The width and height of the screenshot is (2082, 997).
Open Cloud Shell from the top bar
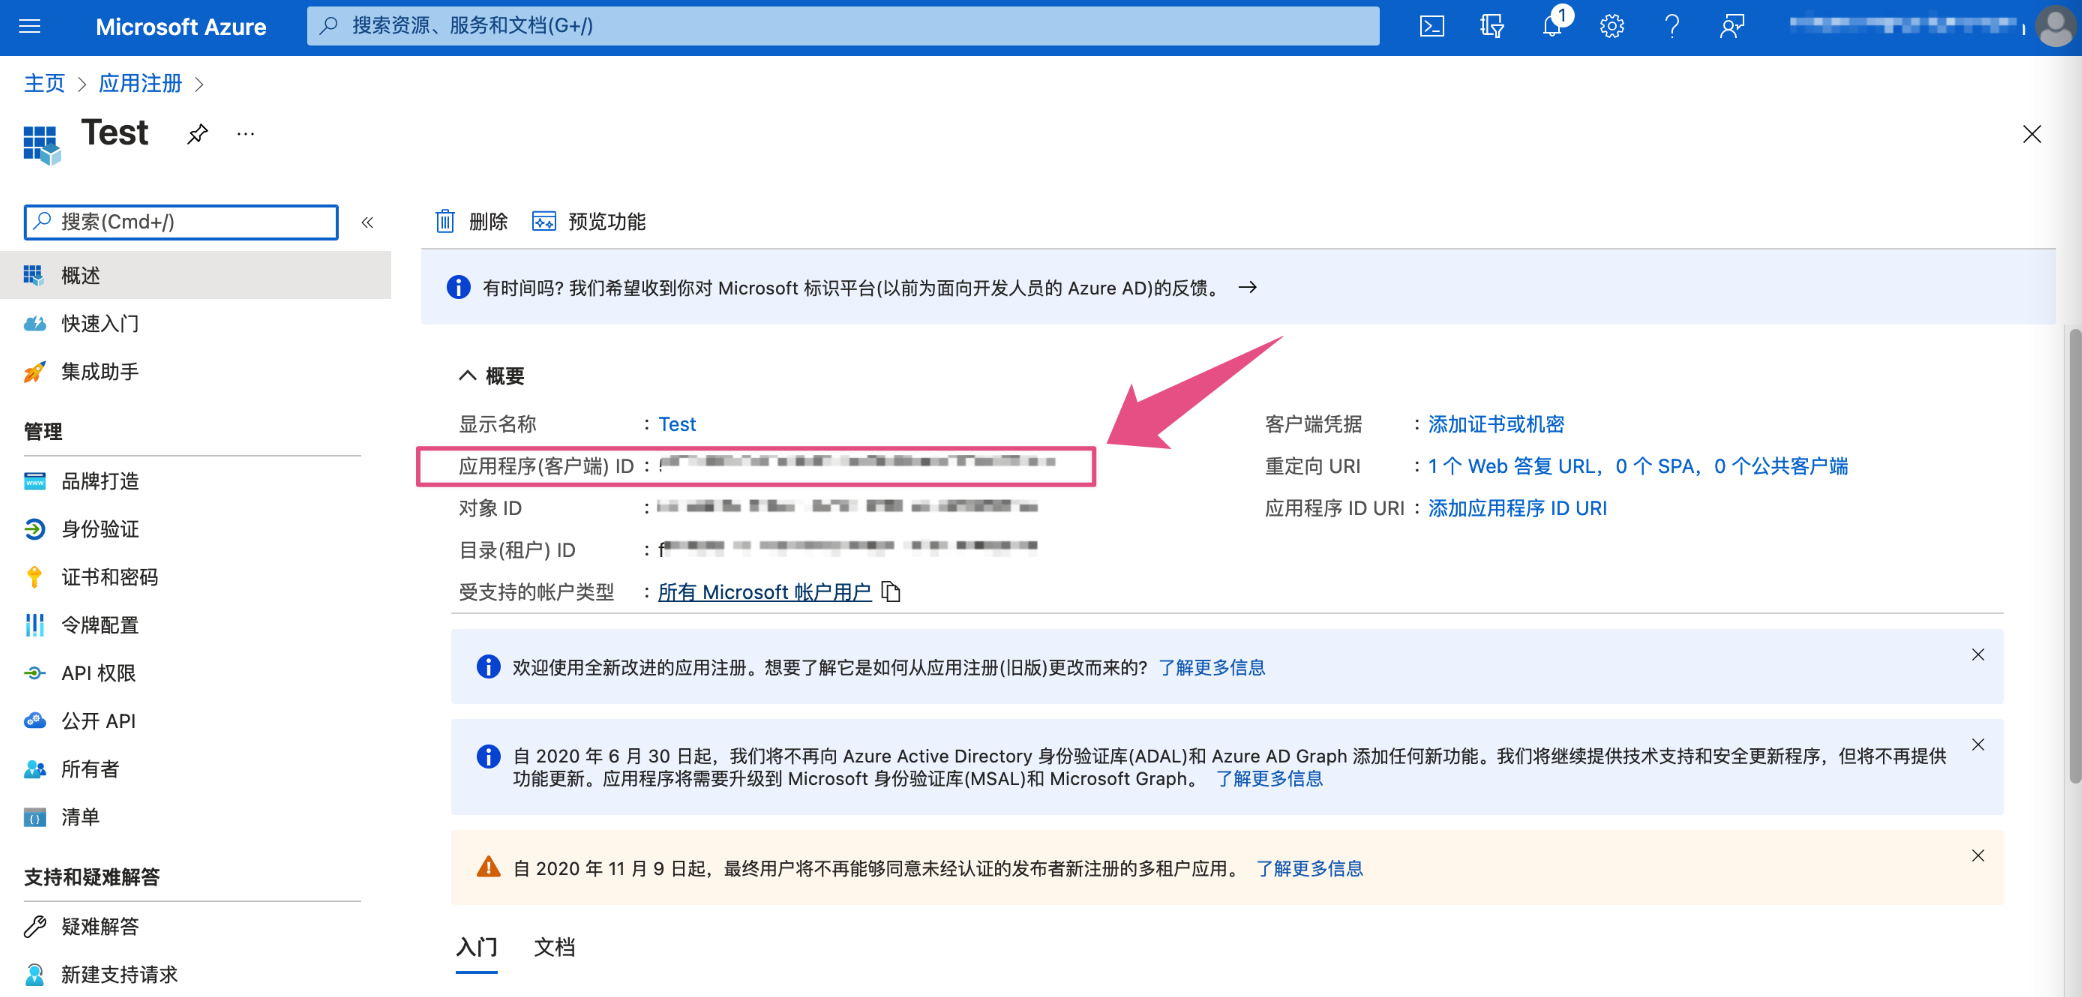point(1432,27)
